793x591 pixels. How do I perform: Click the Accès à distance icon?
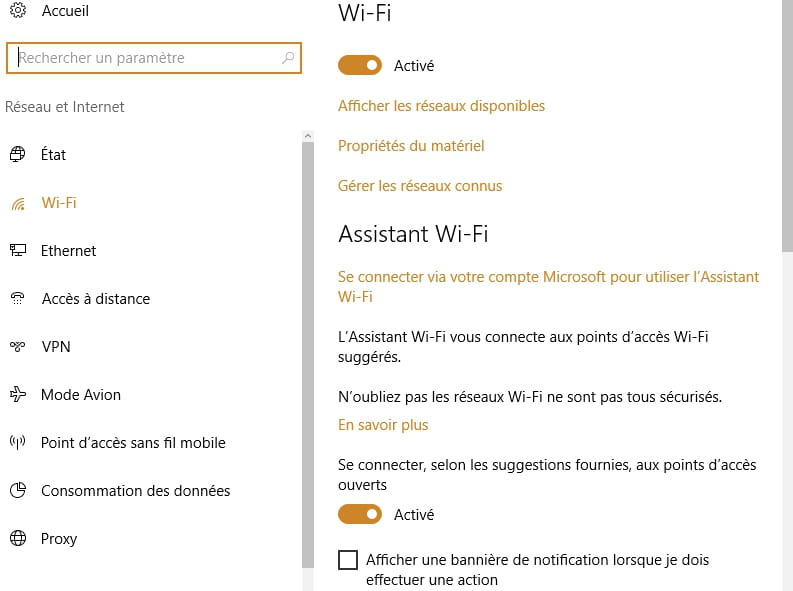pyautogui.click(x=18, y=298)
